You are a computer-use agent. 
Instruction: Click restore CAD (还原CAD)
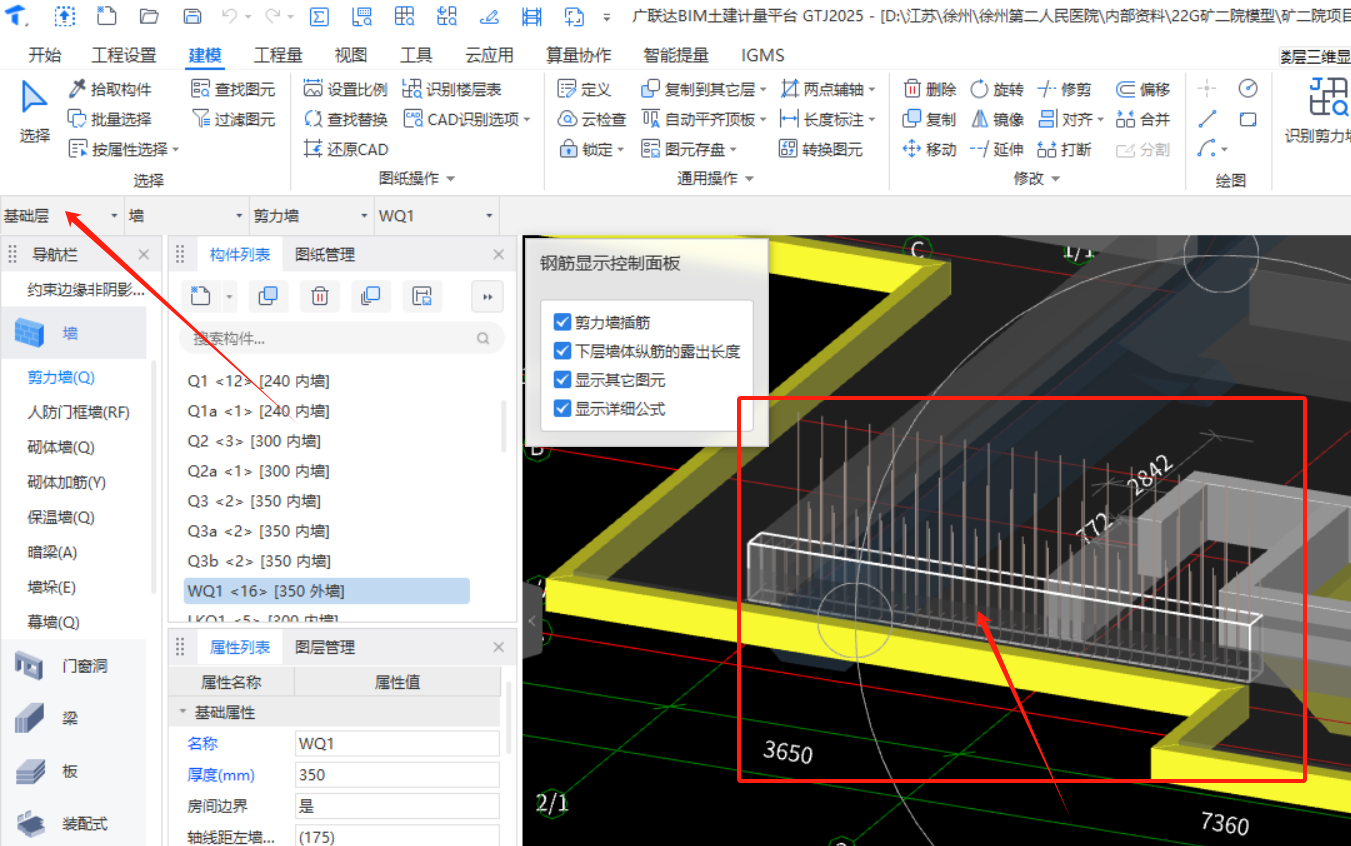point(345,149)
